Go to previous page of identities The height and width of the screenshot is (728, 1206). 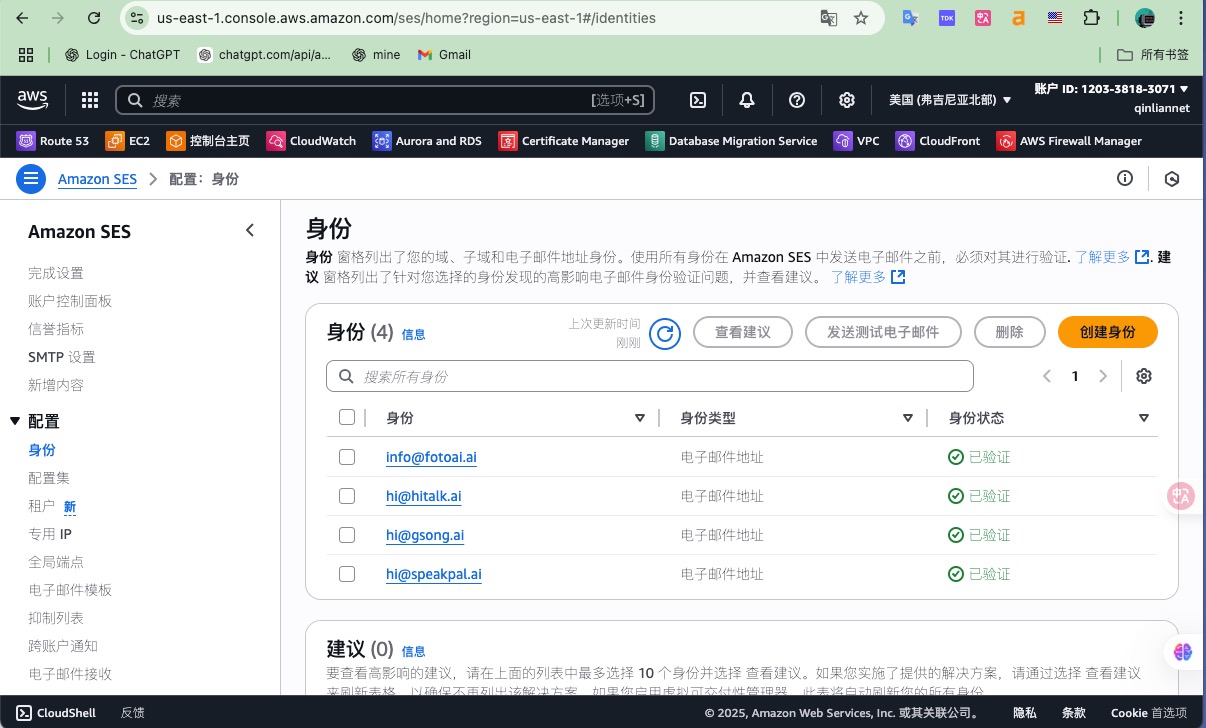point(1047,376)
